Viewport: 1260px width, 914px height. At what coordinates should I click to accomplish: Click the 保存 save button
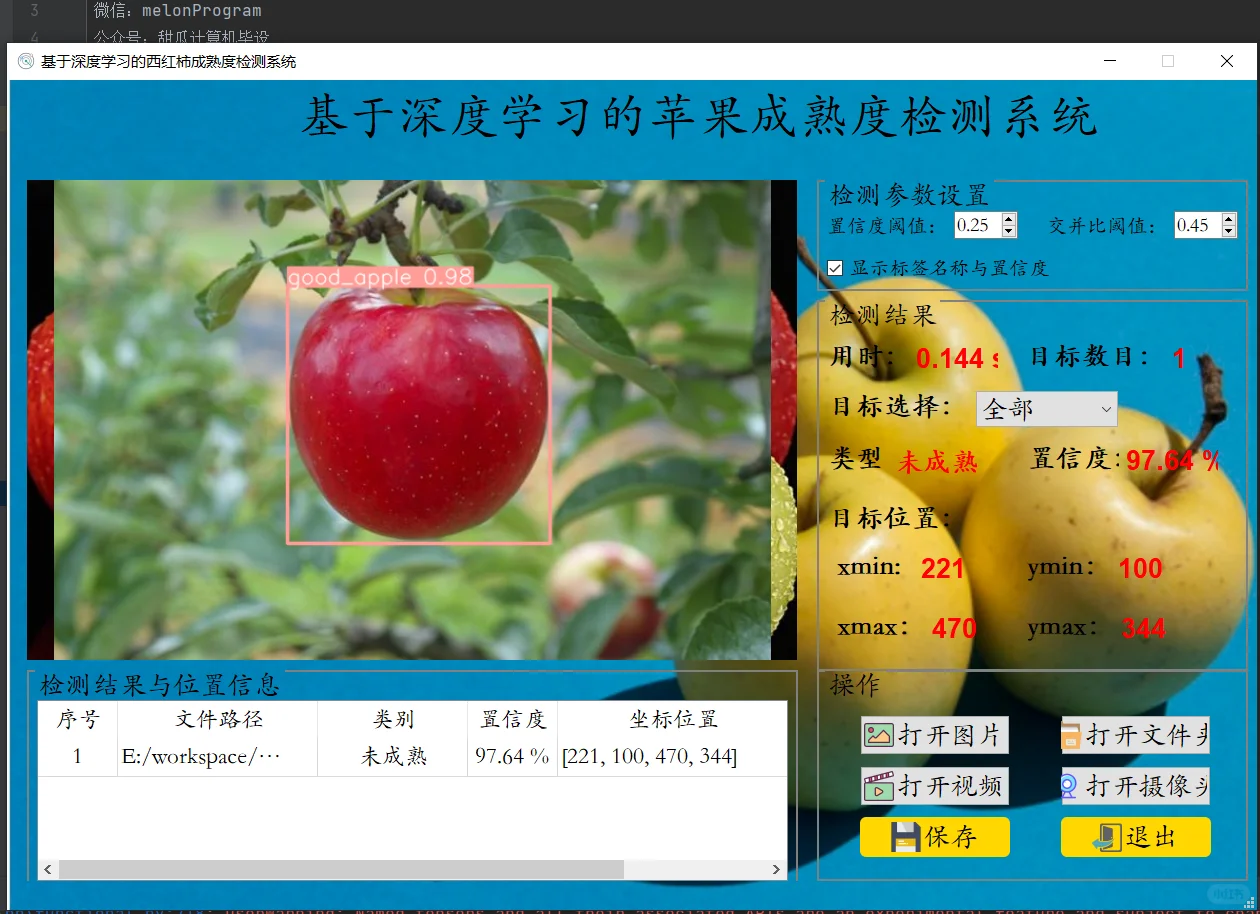[934, 837]
